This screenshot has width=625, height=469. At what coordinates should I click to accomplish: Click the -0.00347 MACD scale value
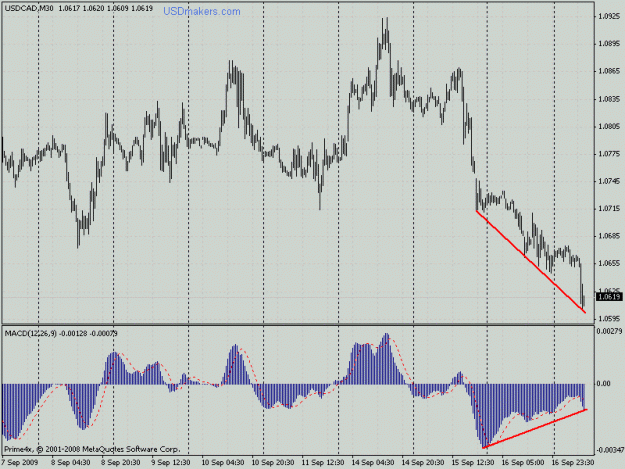click(610, 450)
